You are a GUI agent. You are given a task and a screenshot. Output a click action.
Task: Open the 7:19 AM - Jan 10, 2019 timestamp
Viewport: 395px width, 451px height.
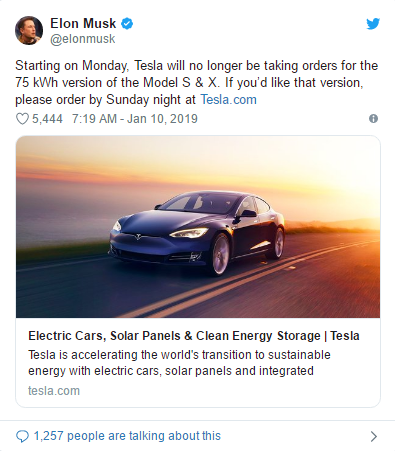click(135, 119)
